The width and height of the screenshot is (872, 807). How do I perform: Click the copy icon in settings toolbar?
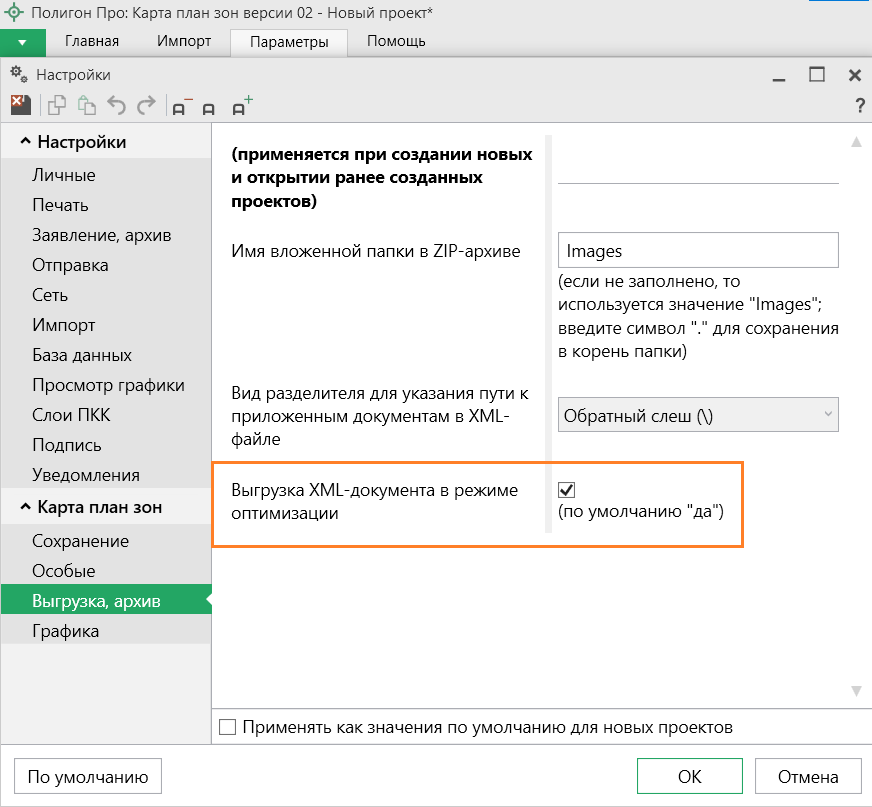[58, 105]
